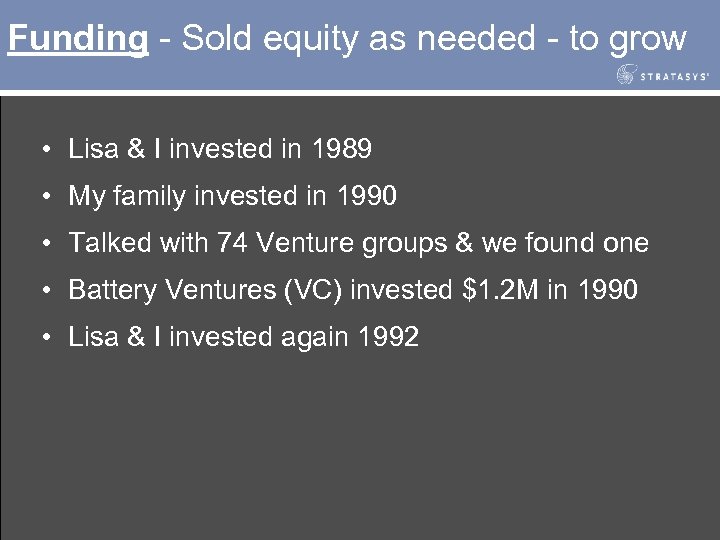Screen dimensions: 720x540
Task: Select "Lisa & I invested again 1992" line
Action: [x=243, y=337]
